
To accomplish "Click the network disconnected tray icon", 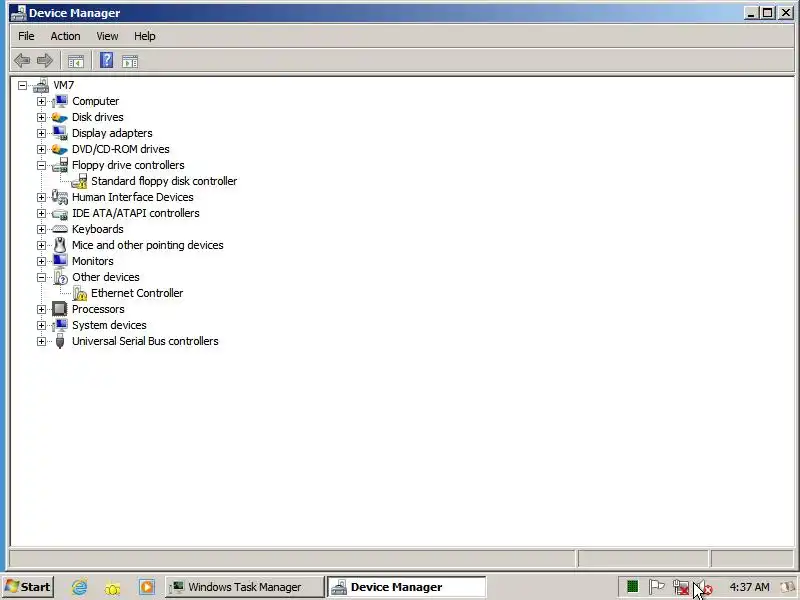I will [681, 587].
